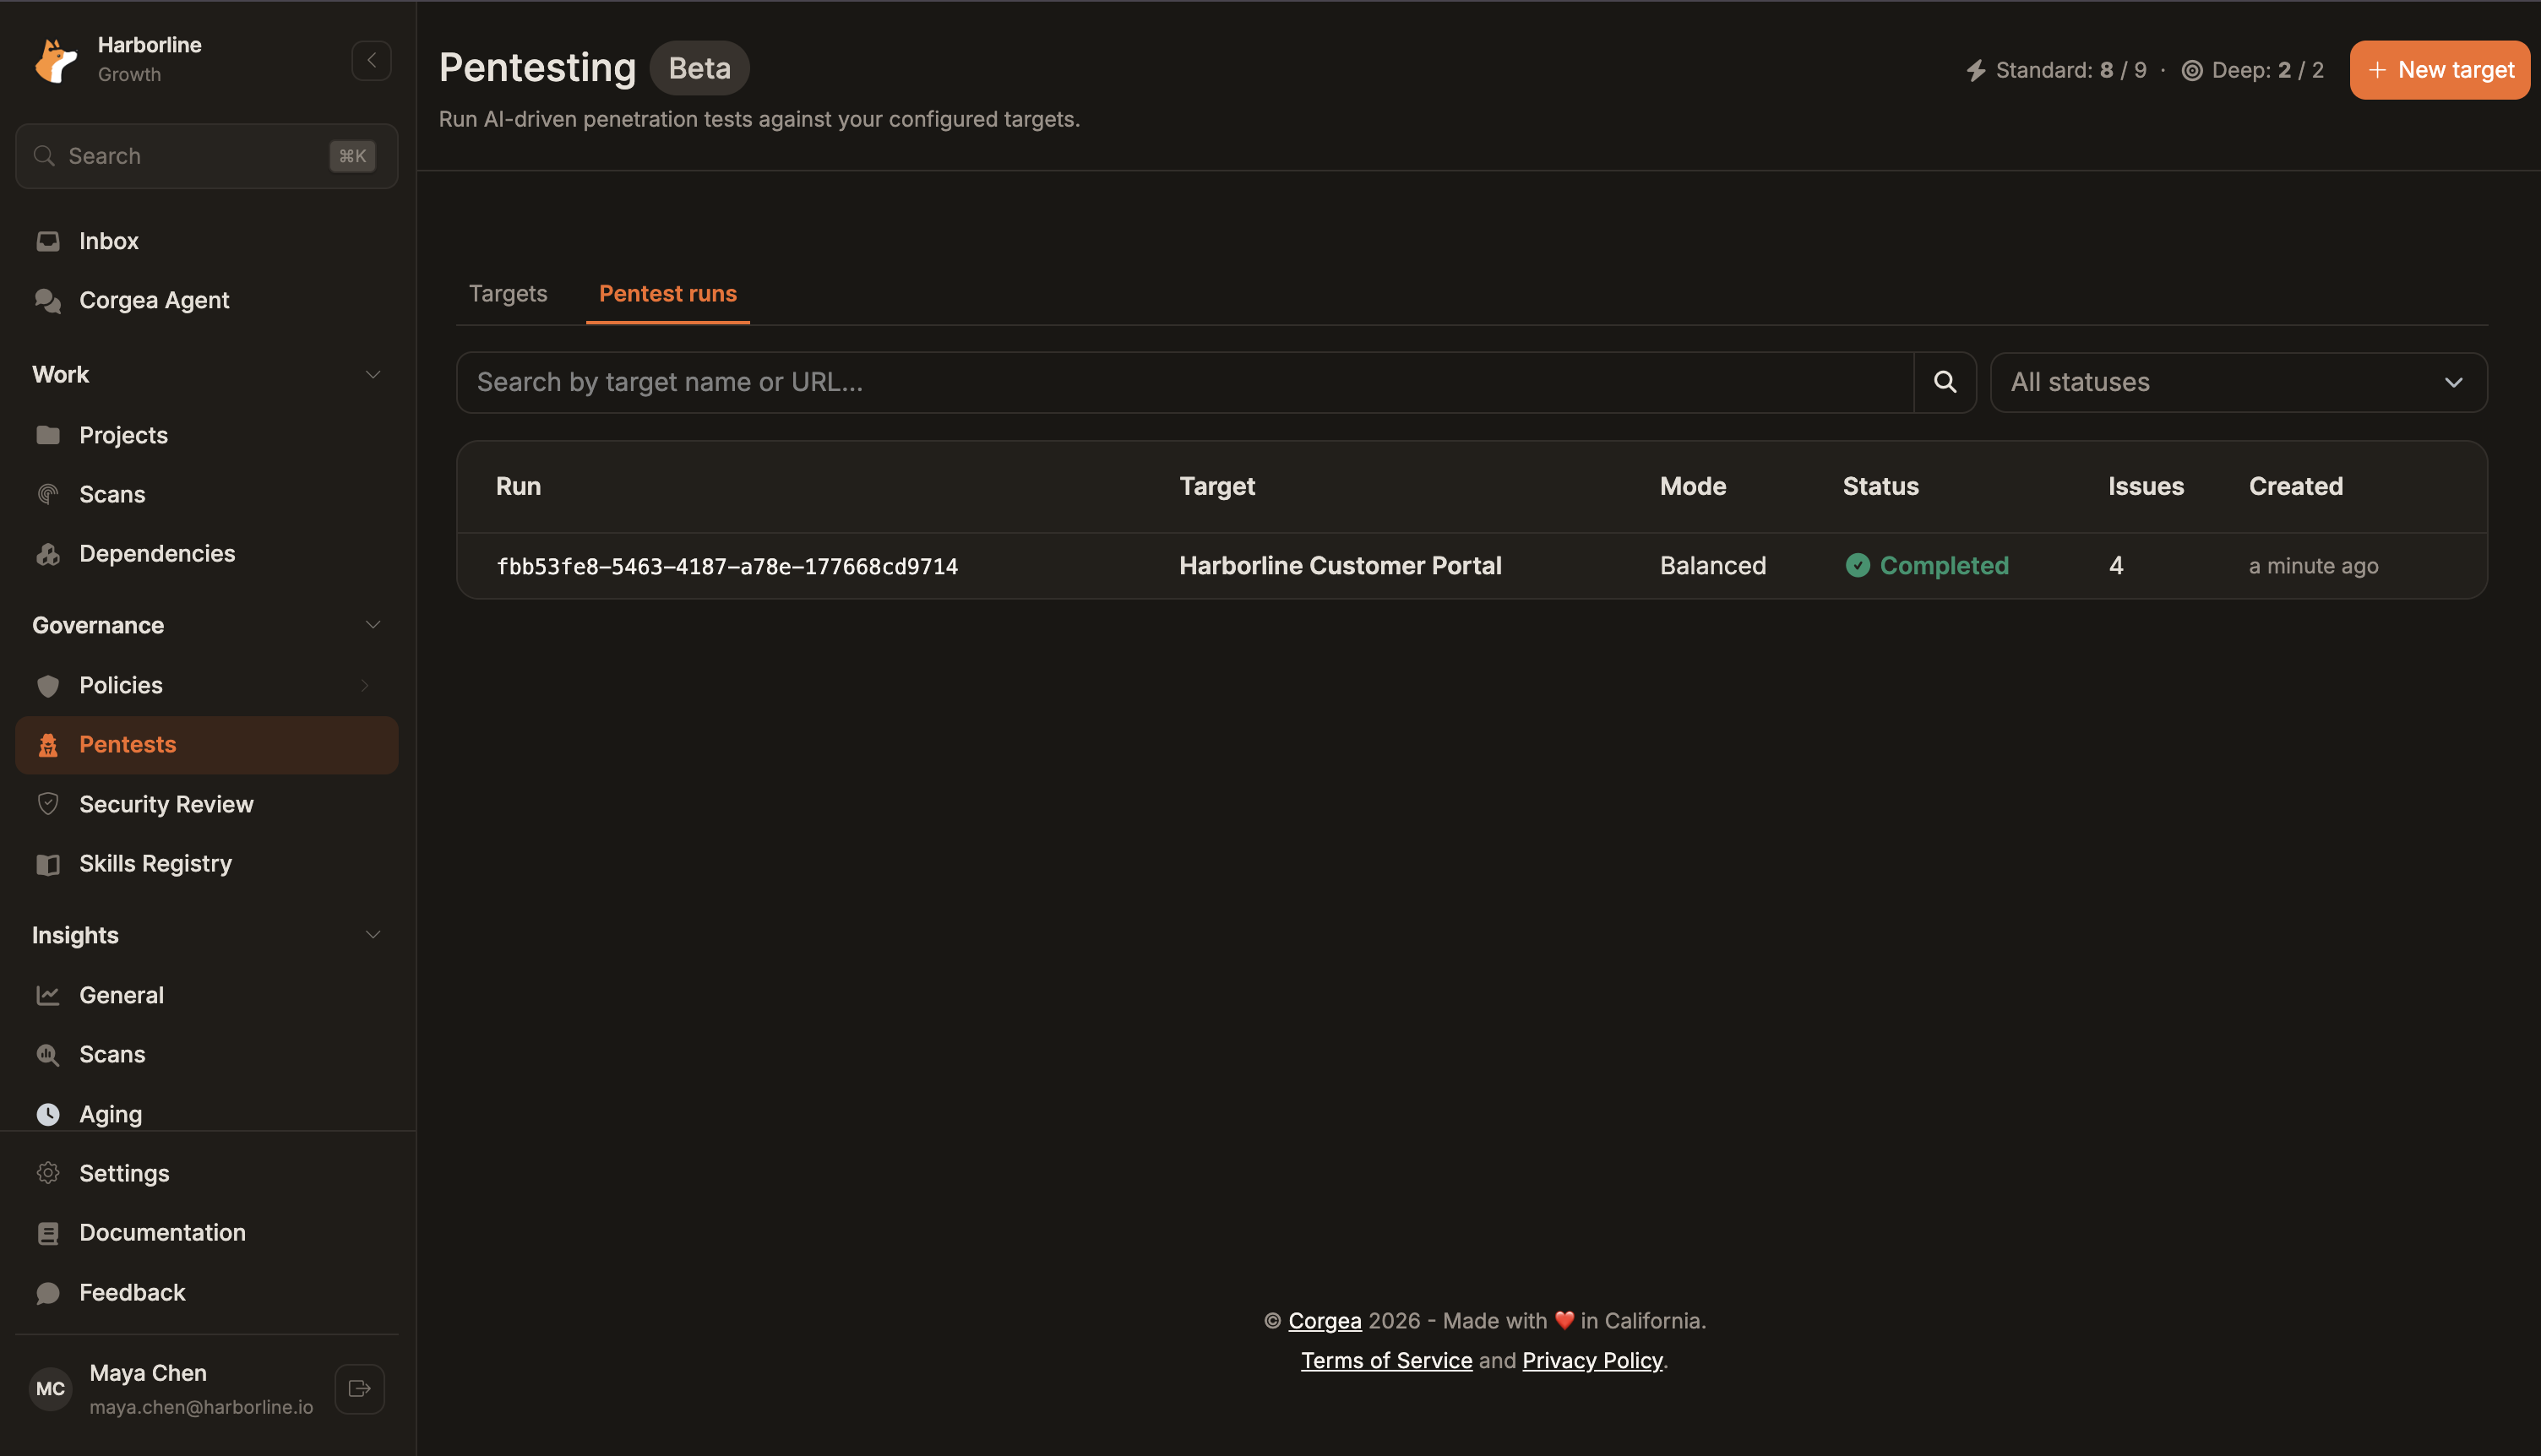Viewport: 2541px width, 1456px height.
Task: Click the issues count 4
Action: click(x=2116, y=566)
